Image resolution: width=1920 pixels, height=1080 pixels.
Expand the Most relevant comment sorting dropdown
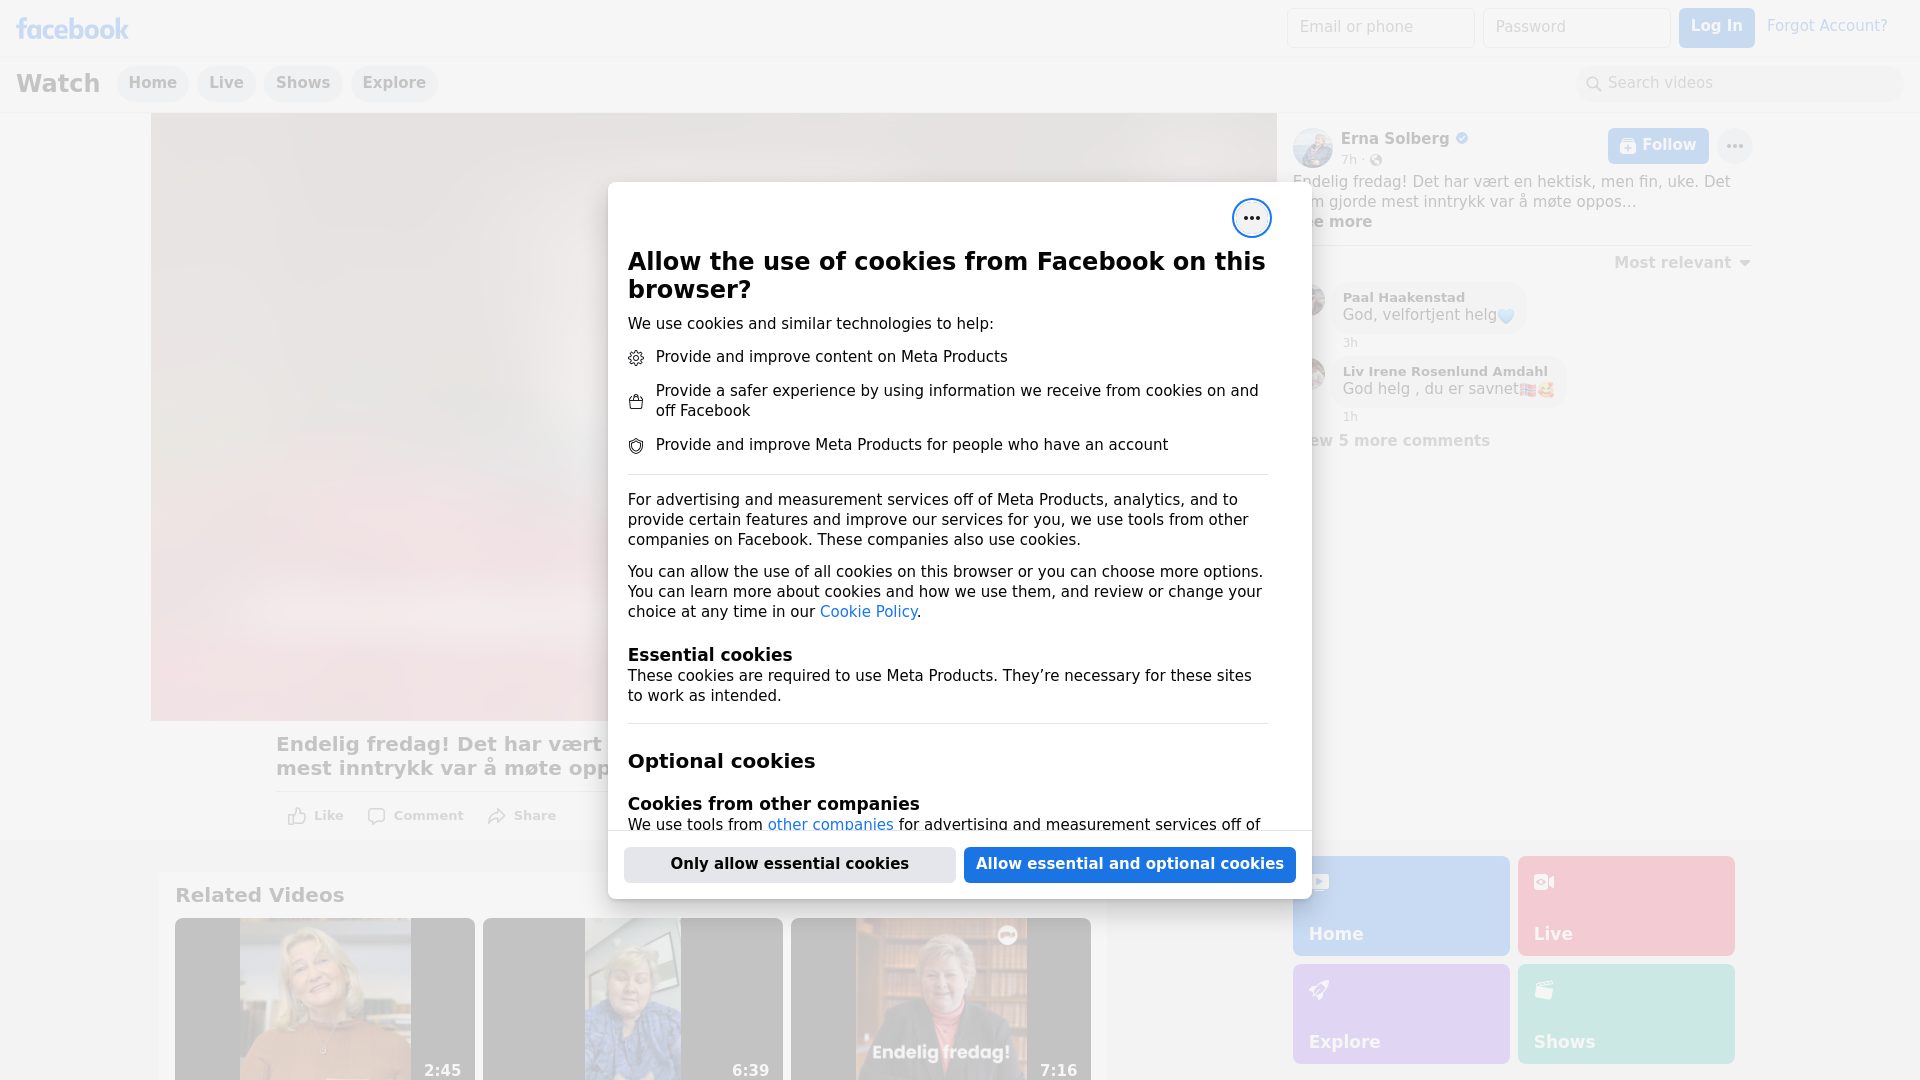(x=1682, y=263)
